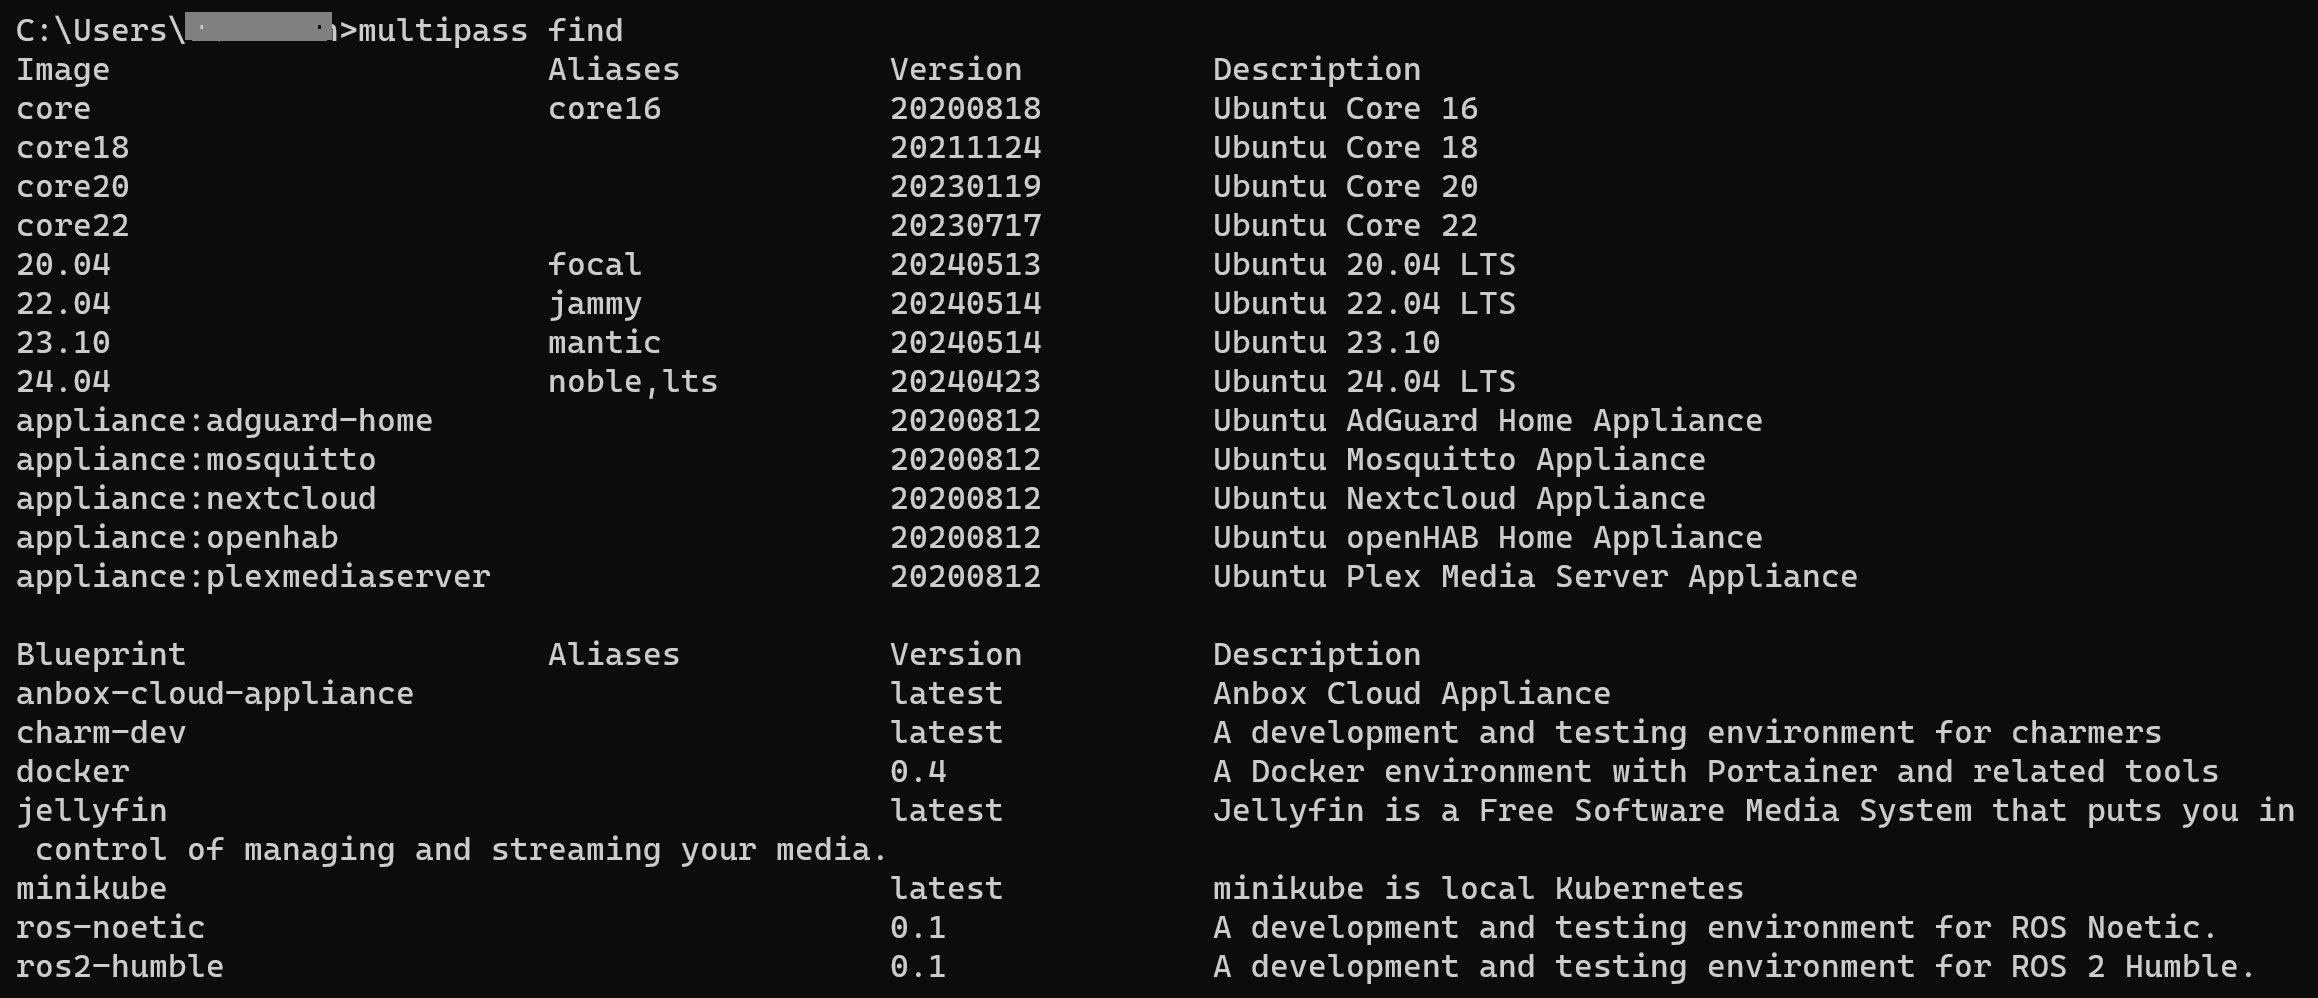This screenshot has height=998, width=2318.
Task: Click the 'focal' alias text
Action: click(594, 264)
